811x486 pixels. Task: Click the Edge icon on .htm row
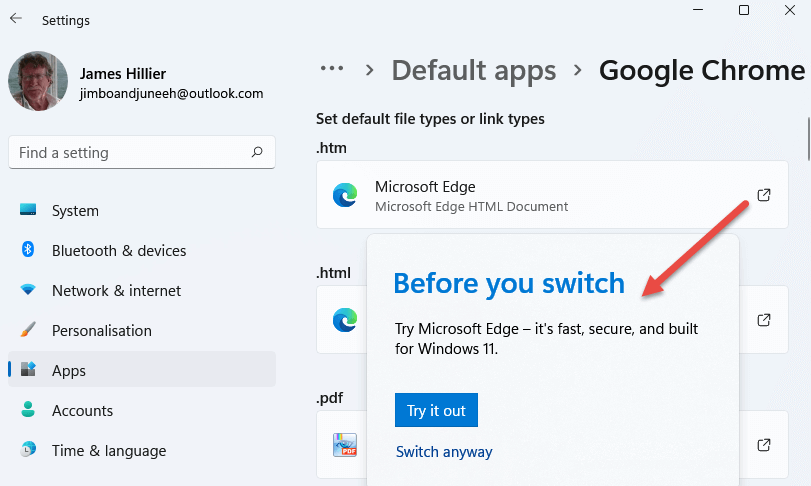[345, 195]
